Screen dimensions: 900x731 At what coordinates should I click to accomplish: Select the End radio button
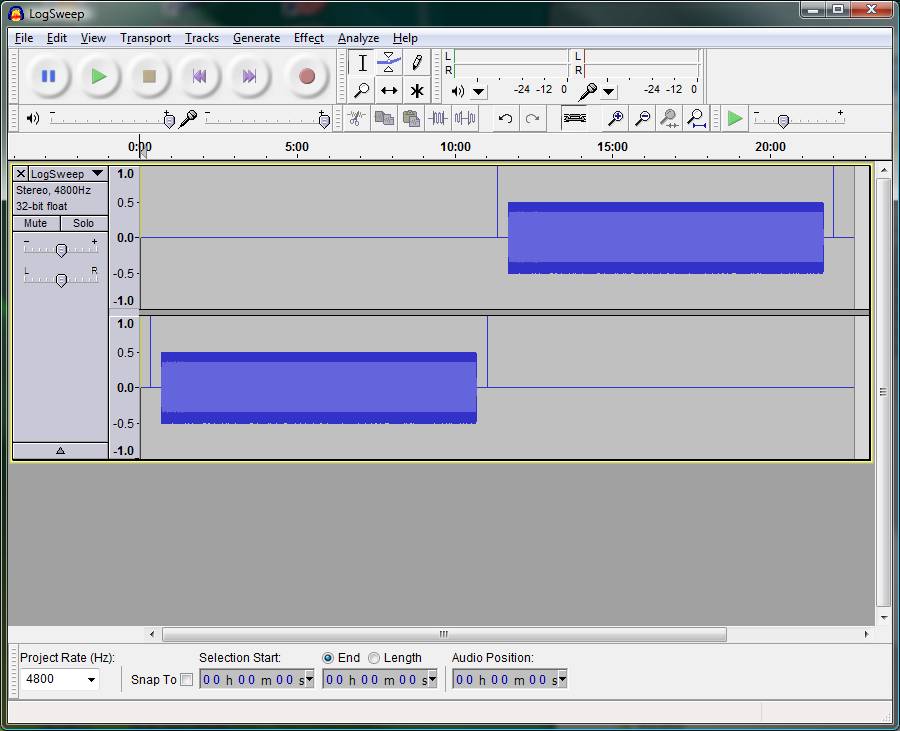click(328, 658)
